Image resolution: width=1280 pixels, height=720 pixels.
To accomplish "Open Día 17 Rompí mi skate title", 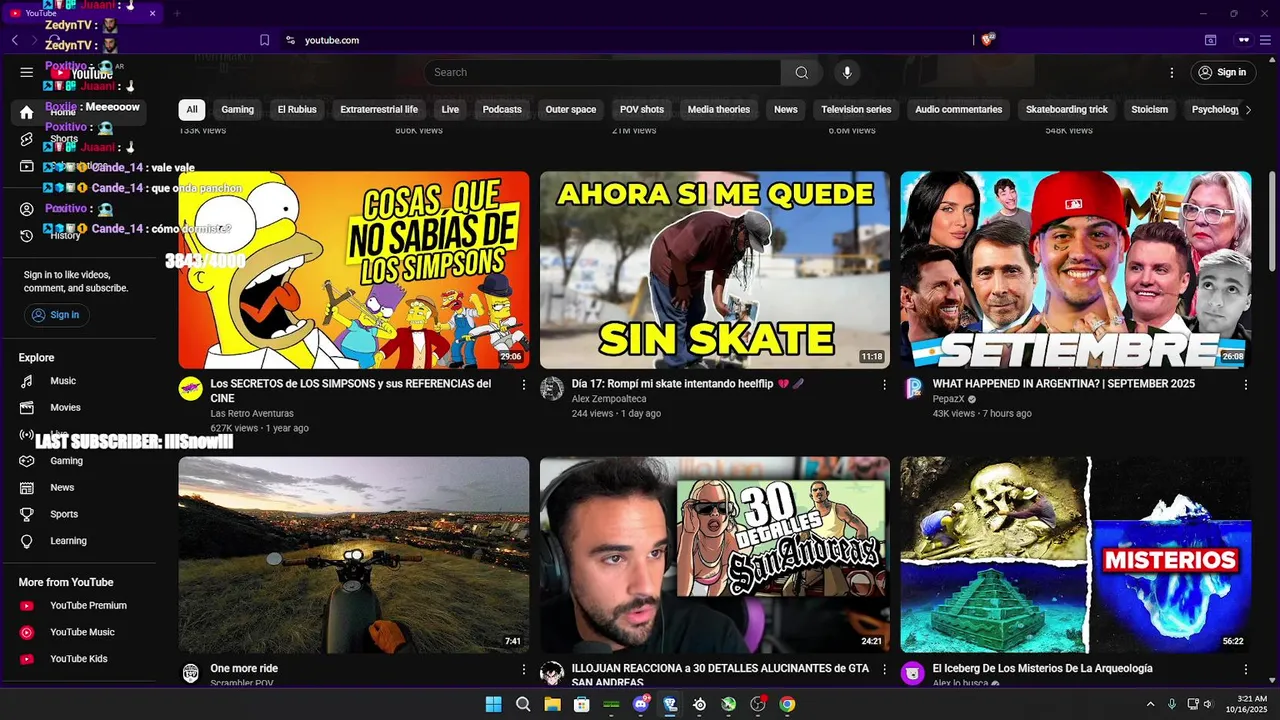I will point(688,384).
